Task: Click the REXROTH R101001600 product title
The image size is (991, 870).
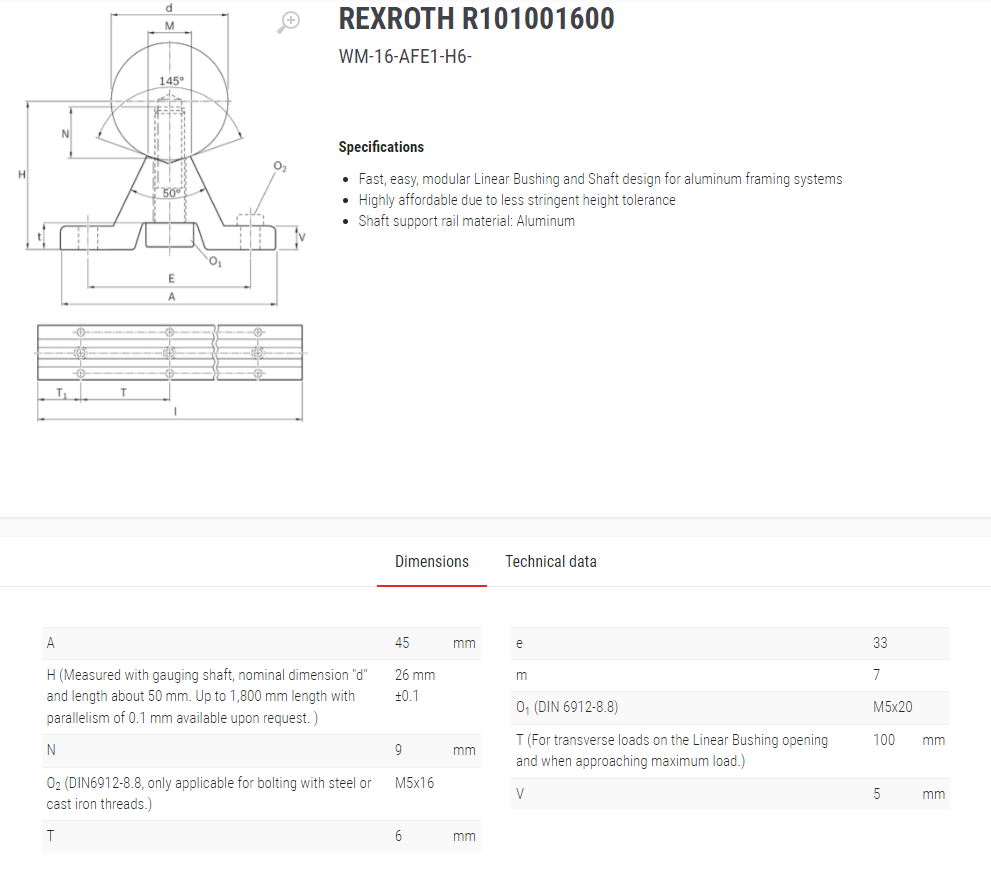Action: (476, 19)
